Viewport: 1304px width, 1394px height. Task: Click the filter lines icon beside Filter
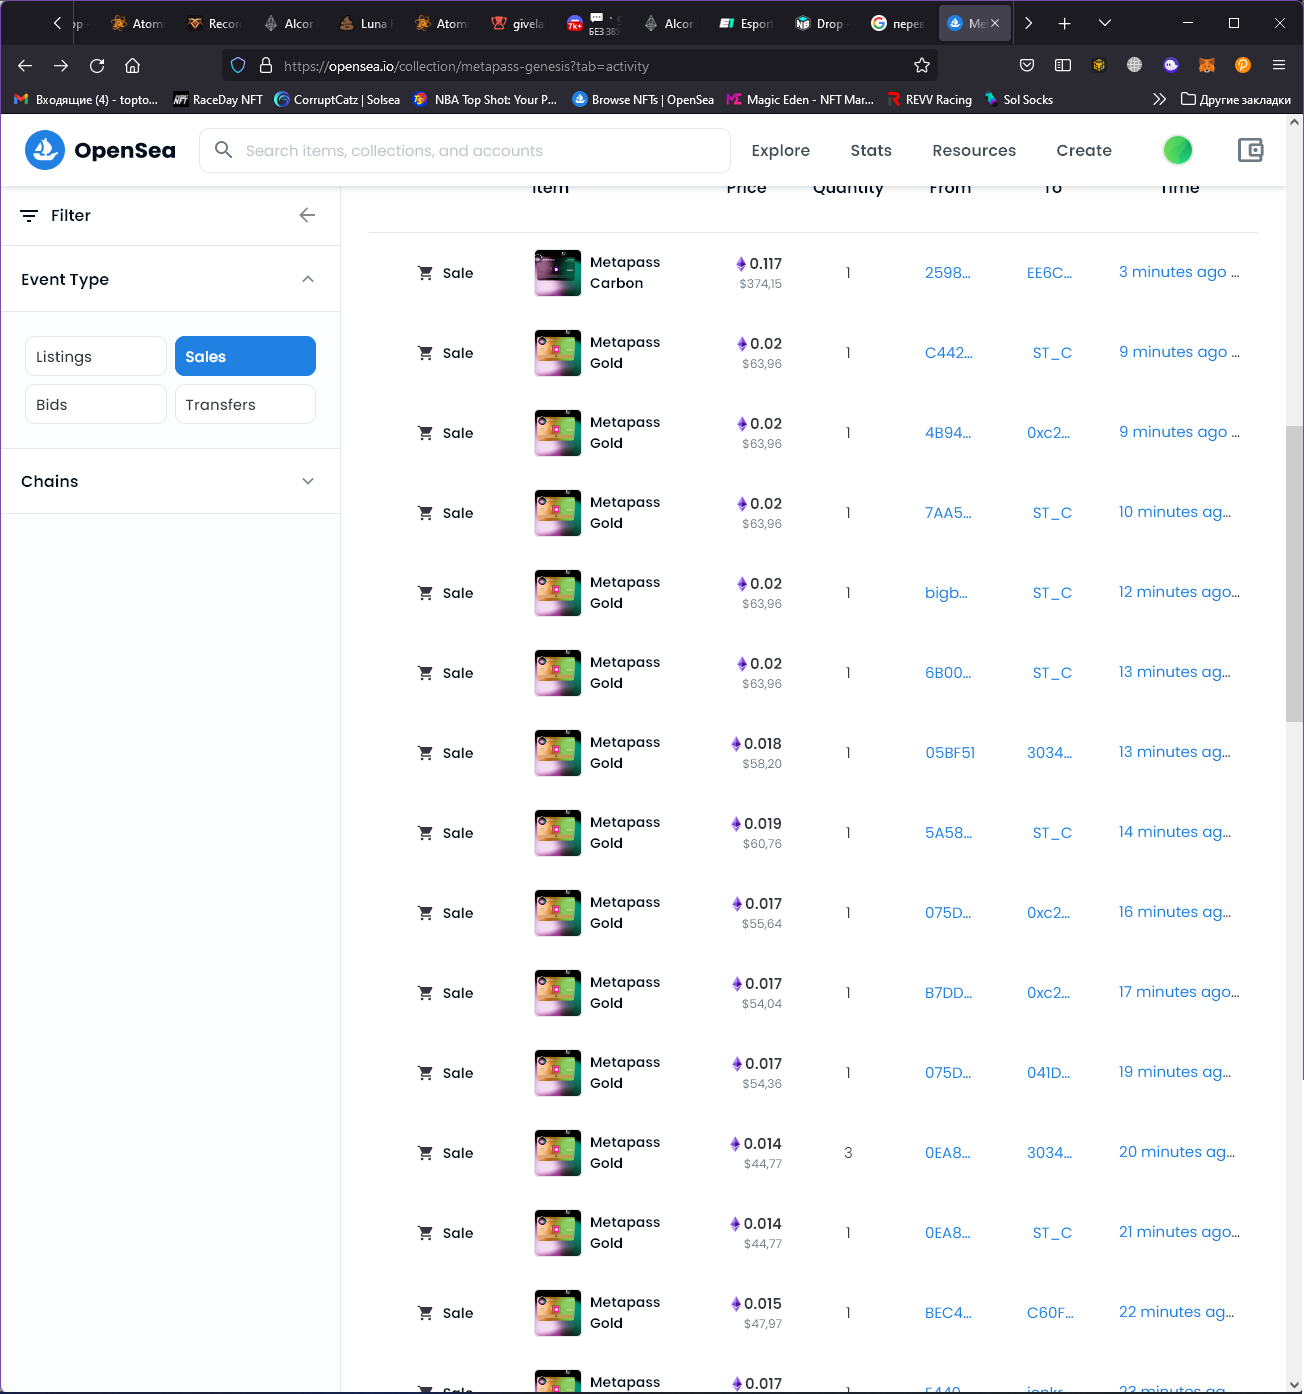pyautogui.click(x=29, y=216)
